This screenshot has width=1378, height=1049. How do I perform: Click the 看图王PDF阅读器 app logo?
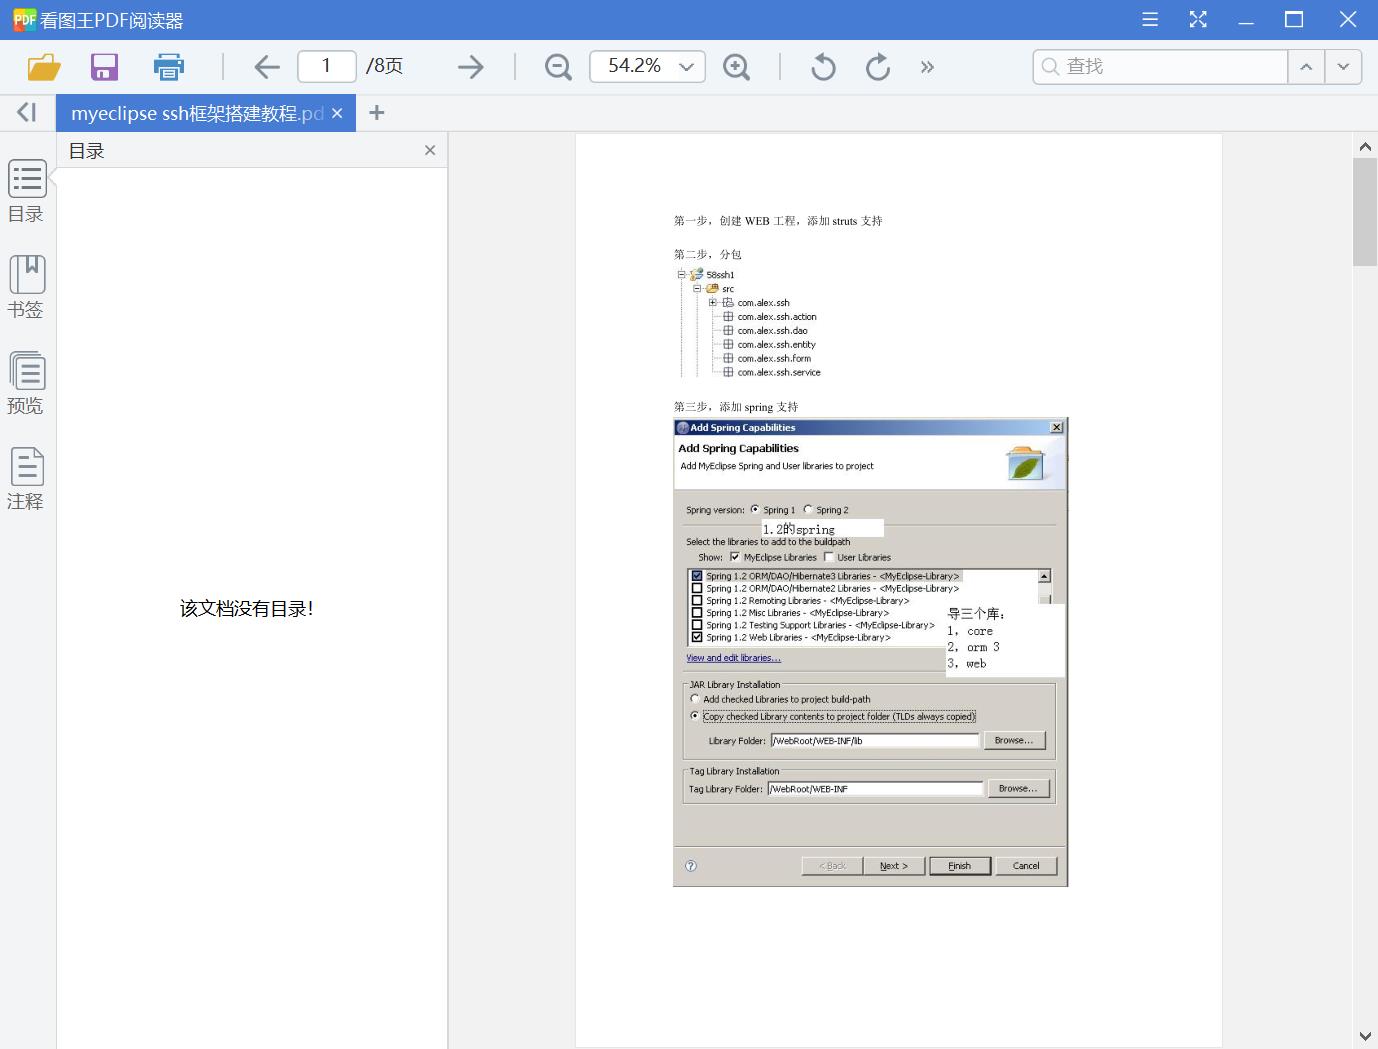pos(24,19)
